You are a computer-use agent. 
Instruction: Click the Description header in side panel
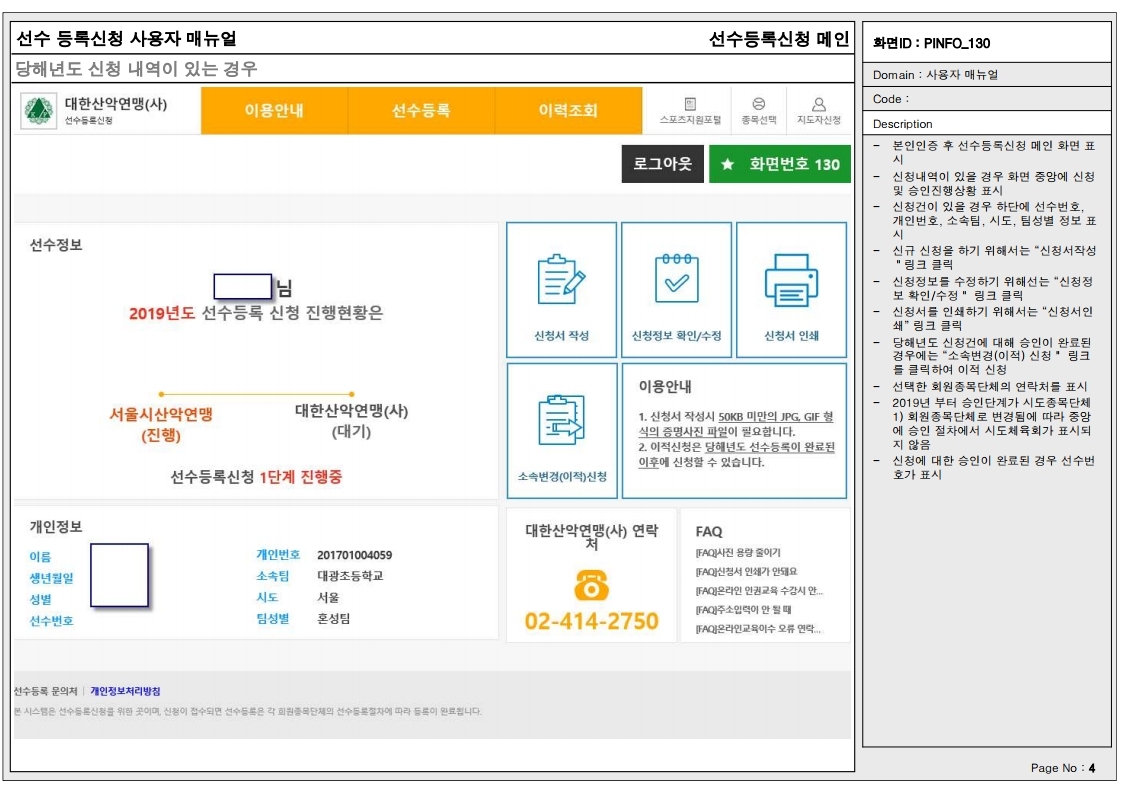pyautogui.click(x=902, y=124)
